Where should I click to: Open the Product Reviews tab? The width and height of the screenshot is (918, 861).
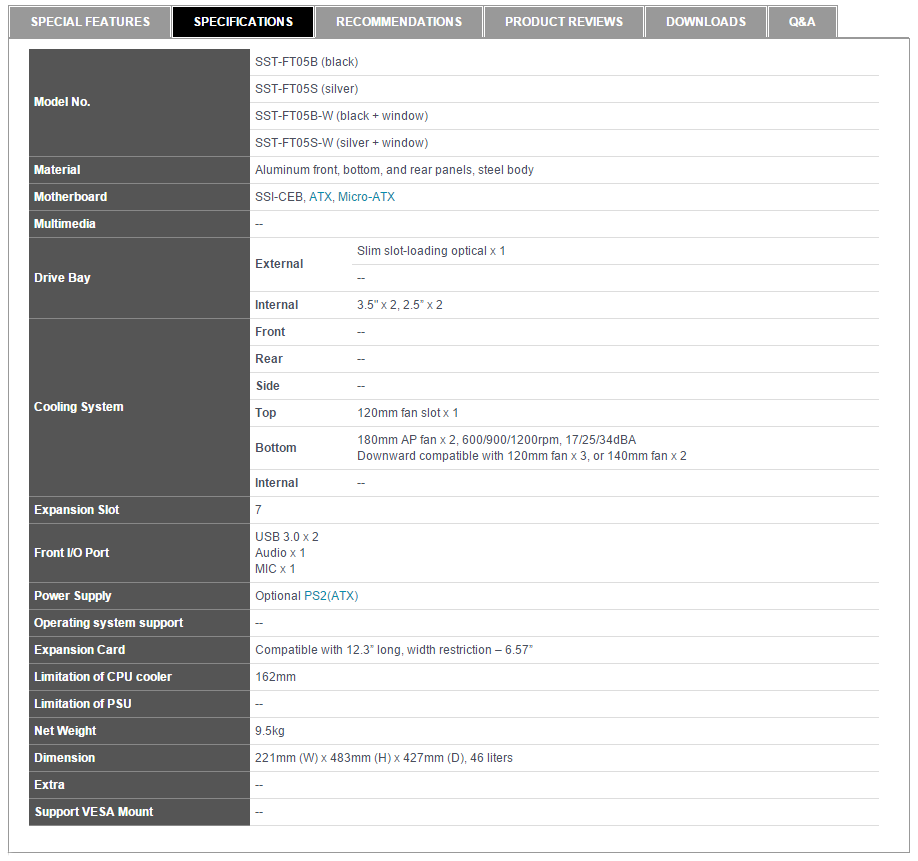(x=564, y=22)
